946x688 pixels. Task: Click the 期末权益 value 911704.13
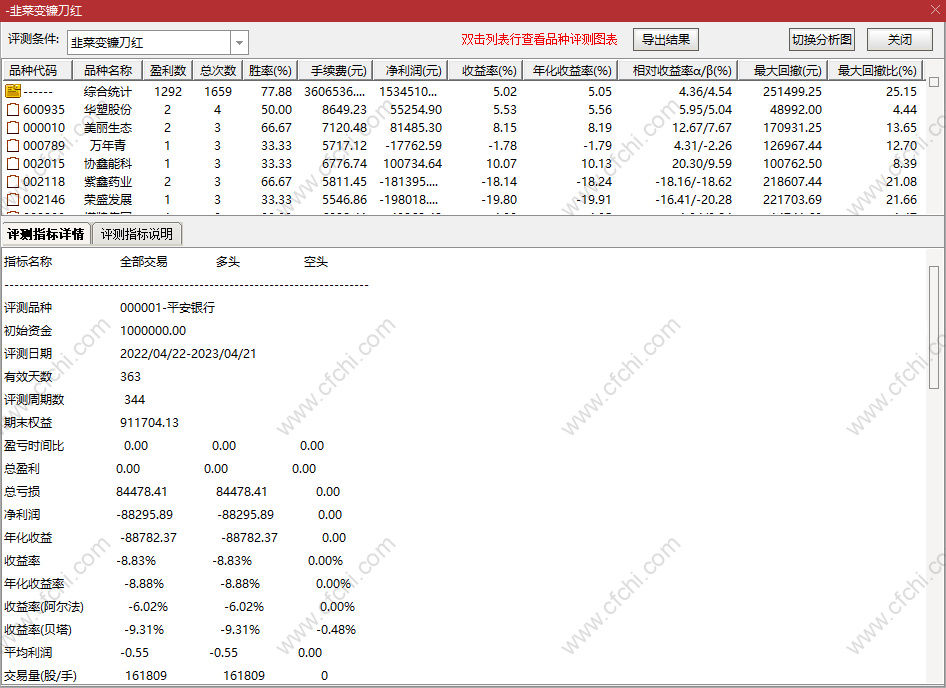[x=149, y=423]
